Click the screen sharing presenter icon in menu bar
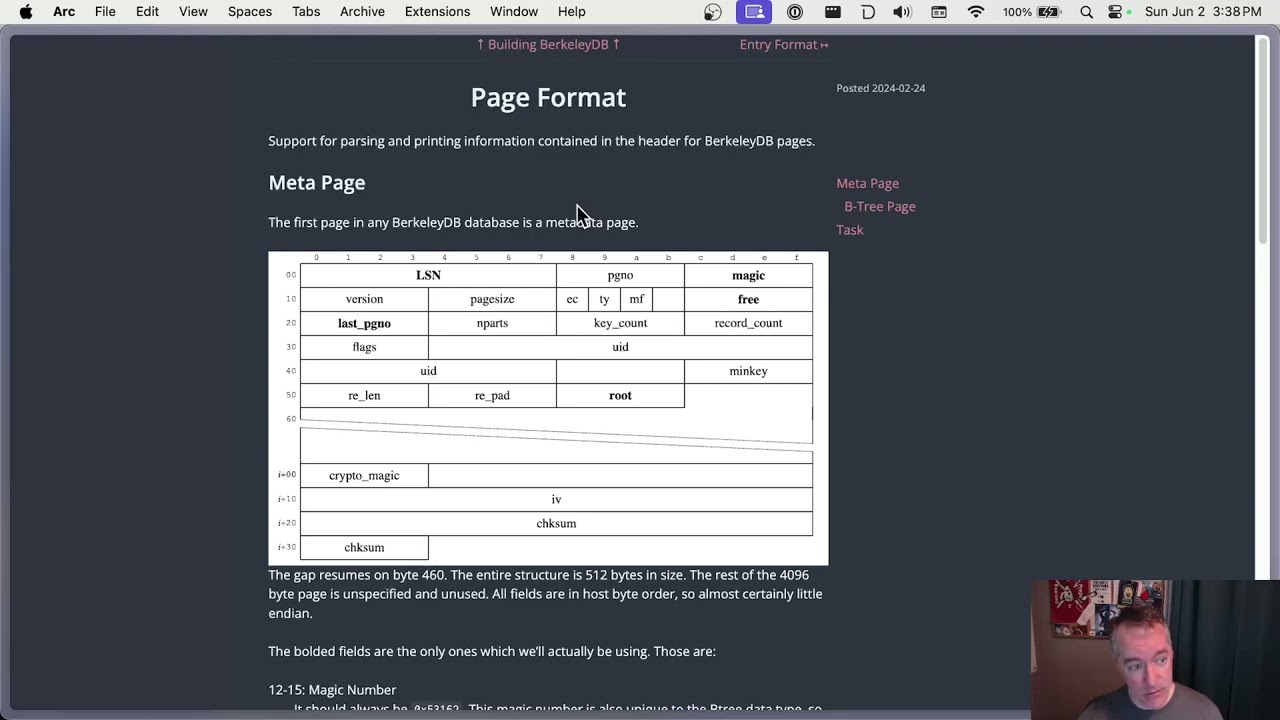Viewport: 1280px width, 720px height. pyautogui.click(x=754, y=12)
